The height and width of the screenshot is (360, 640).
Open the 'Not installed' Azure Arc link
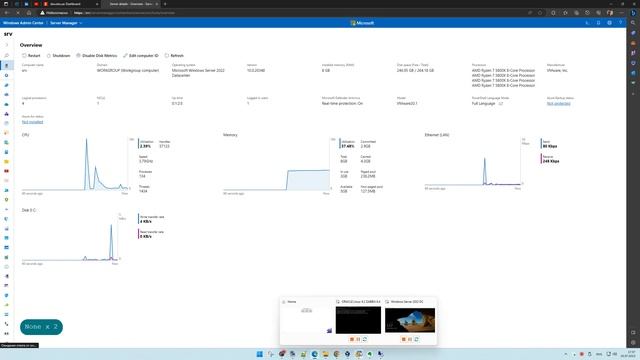click(32, 122)
